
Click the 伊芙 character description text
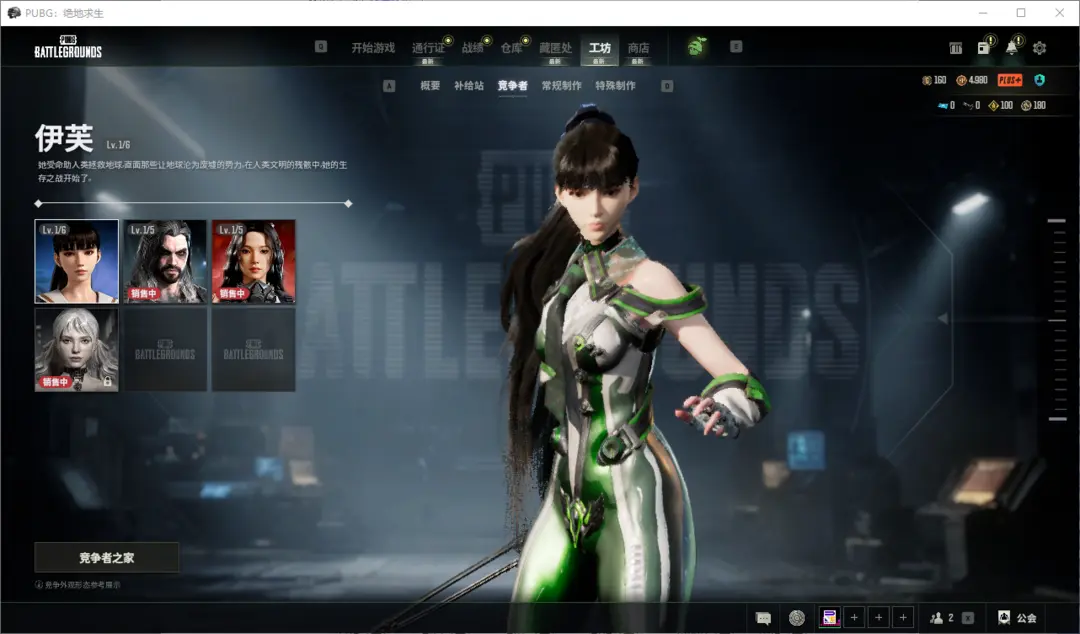coord(192,171)
